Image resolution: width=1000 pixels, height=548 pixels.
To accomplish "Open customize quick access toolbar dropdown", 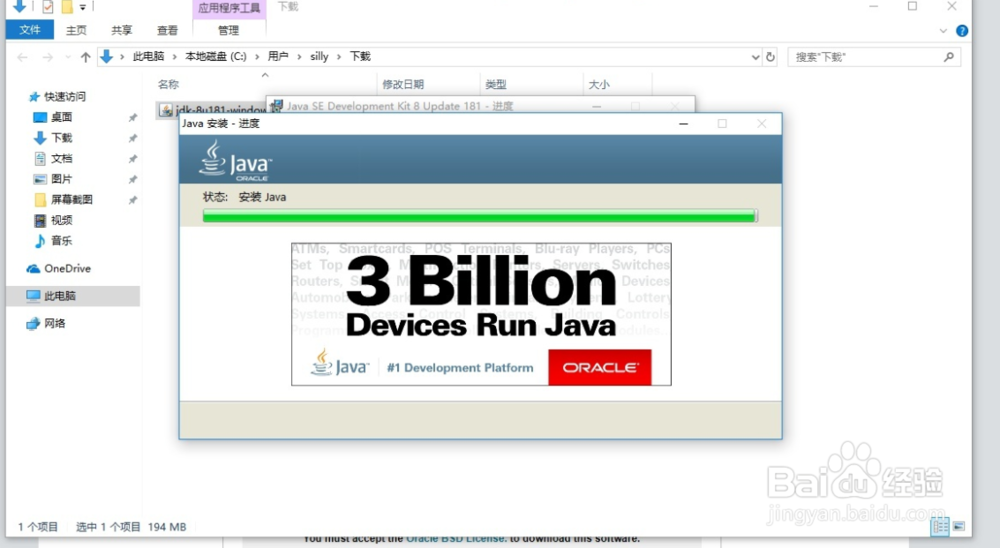I will (83, 7).
